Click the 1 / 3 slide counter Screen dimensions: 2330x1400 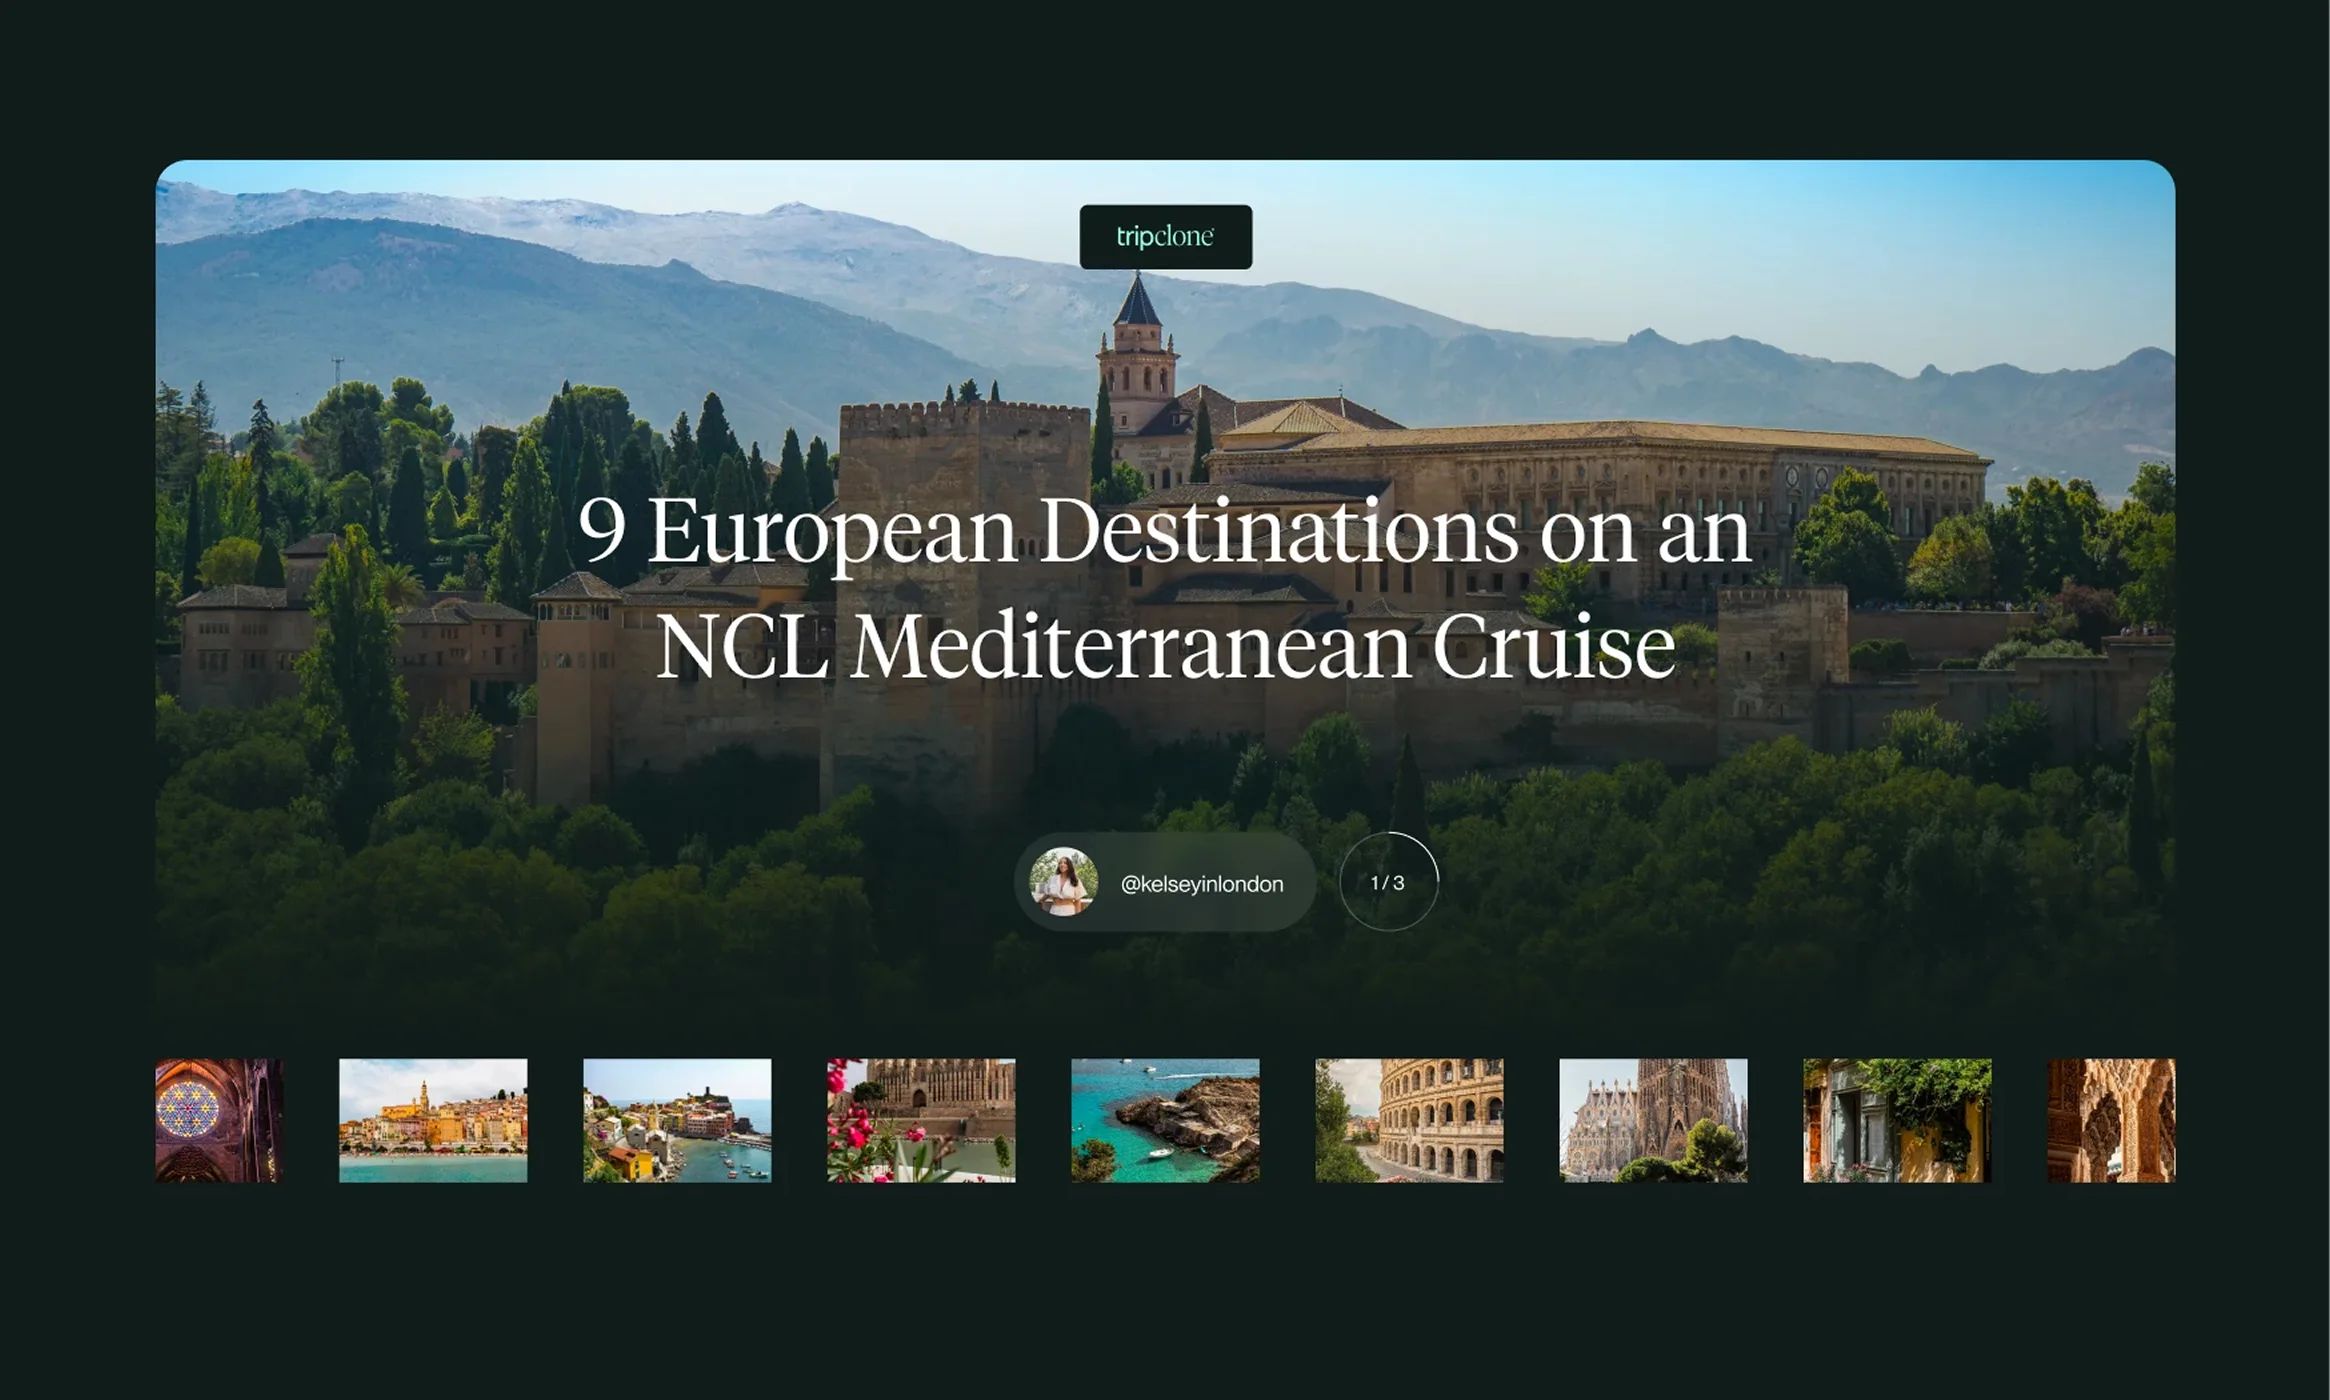(x=1388, y=882)
